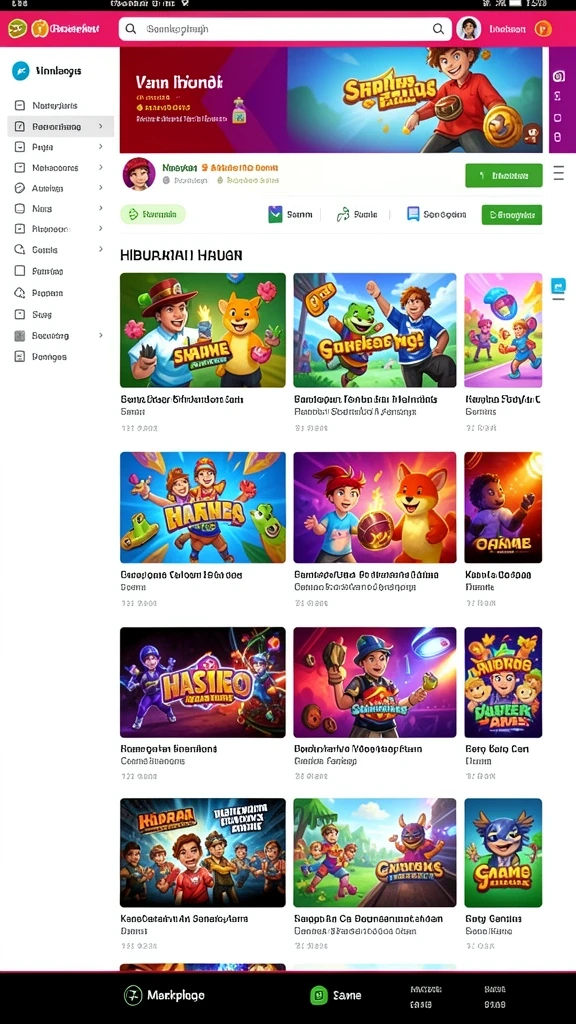Expand the chevron beside the last arrowed sidebar item

101,335
